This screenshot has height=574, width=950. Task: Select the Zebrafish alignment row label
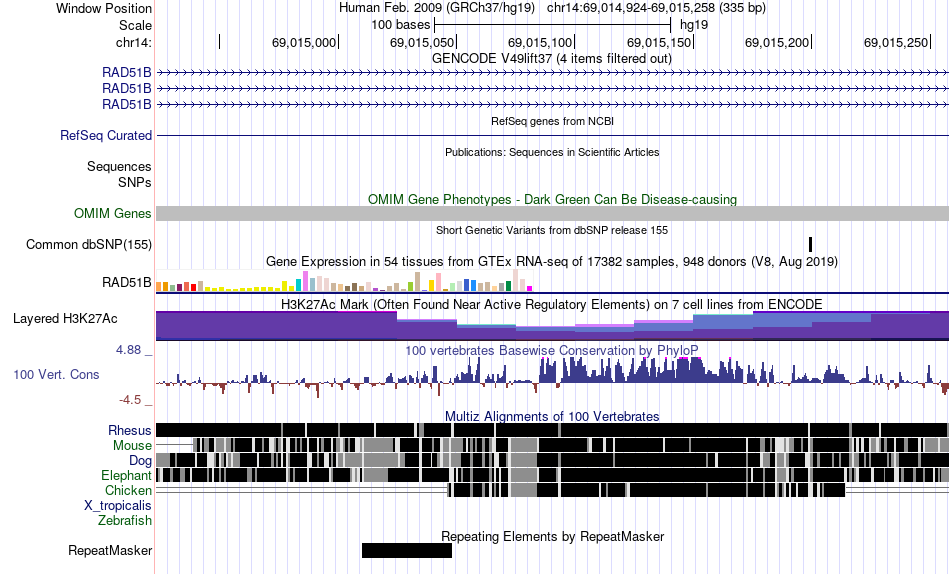point(125,520)
